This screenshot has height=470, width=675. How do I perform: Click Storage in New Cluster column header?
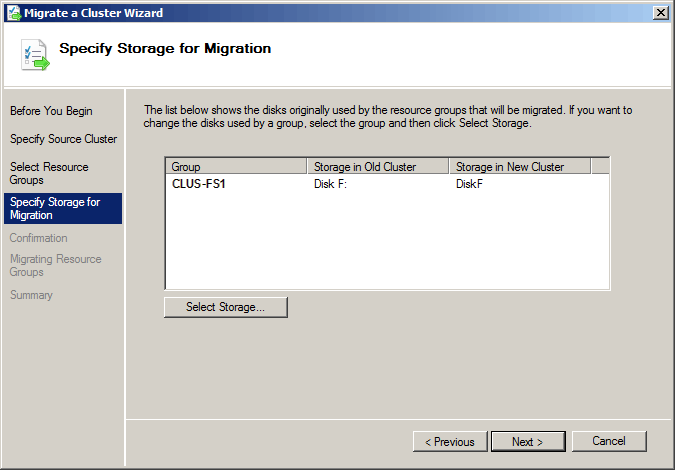coord(520,166)
